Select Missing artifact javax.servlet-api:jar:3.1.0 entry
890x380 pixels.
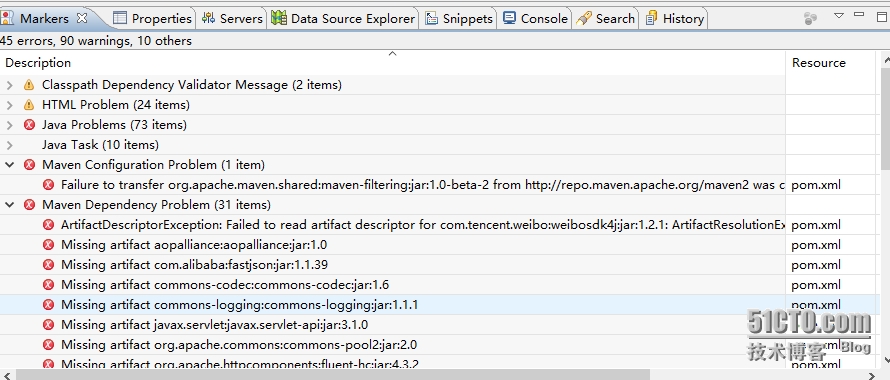coord(215,325)
